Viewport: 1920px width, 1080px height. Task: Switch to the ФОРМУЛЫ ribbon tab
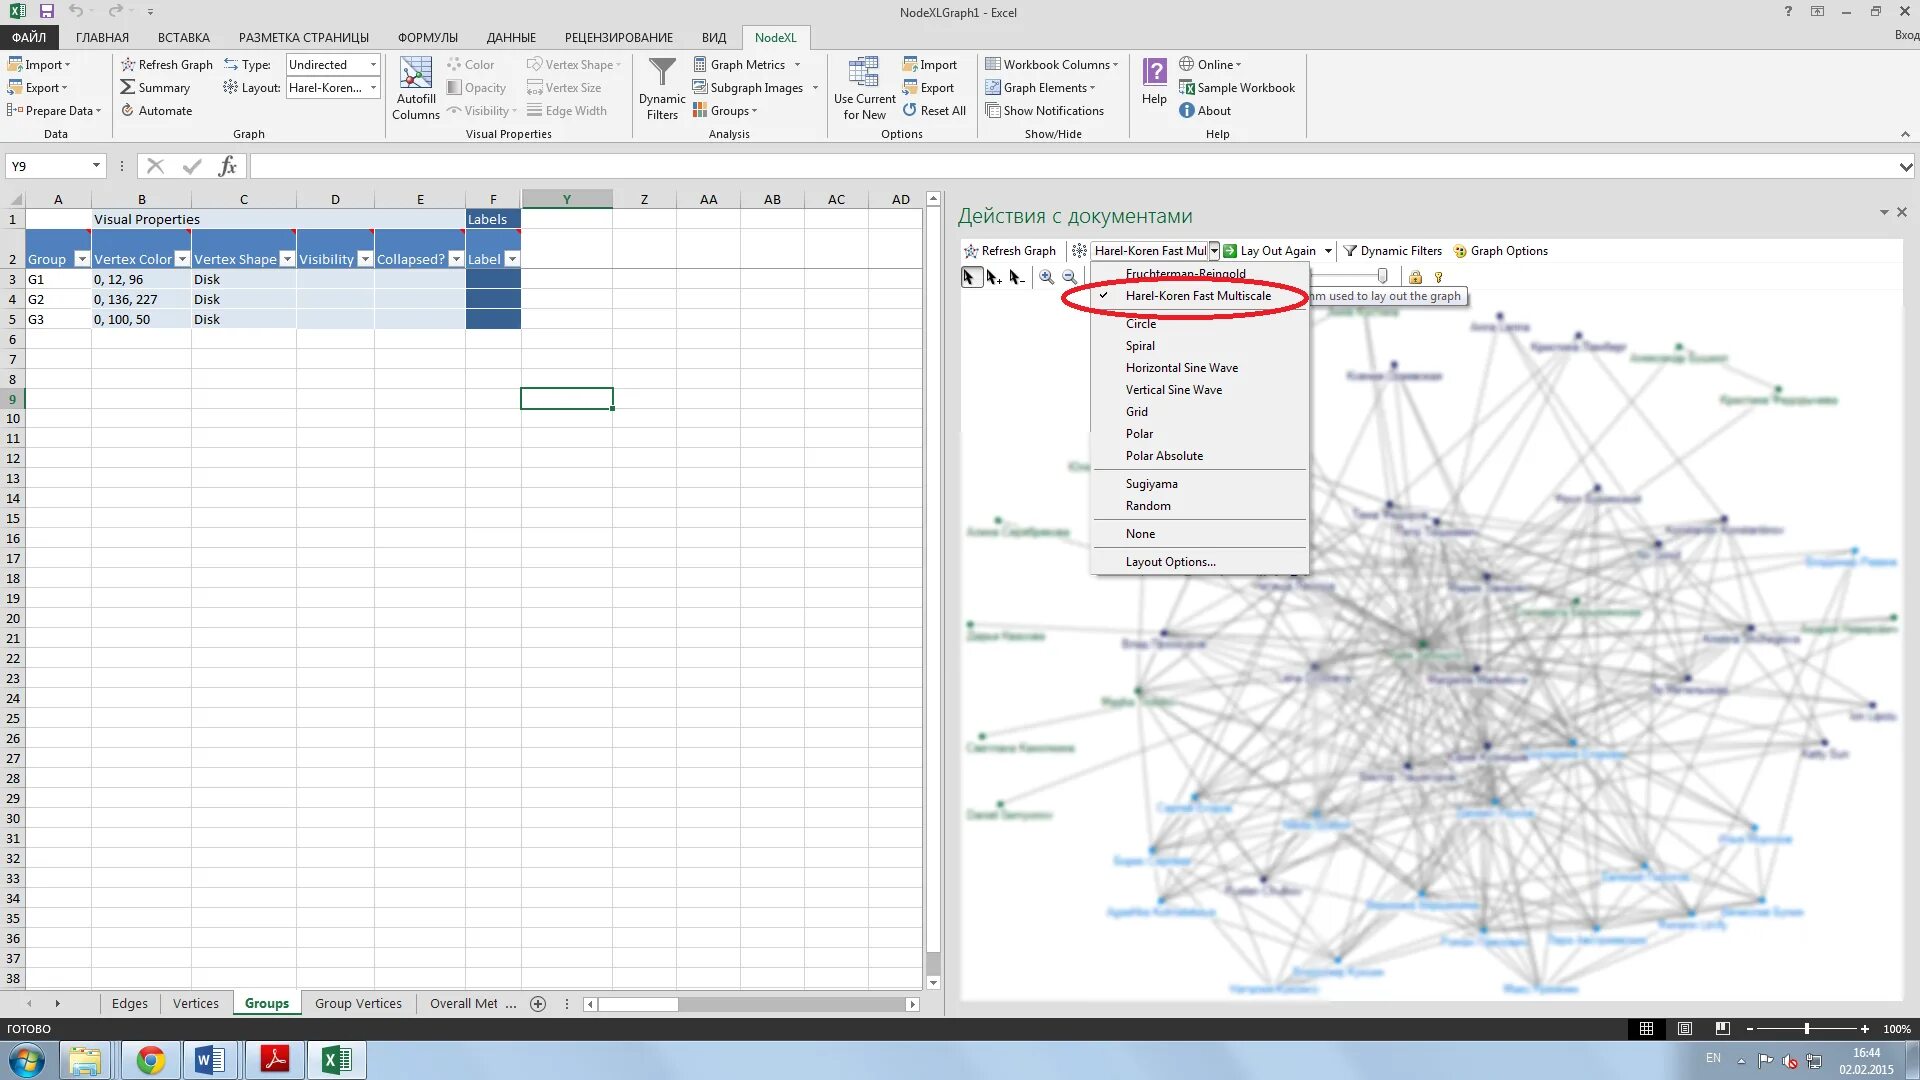428,37
